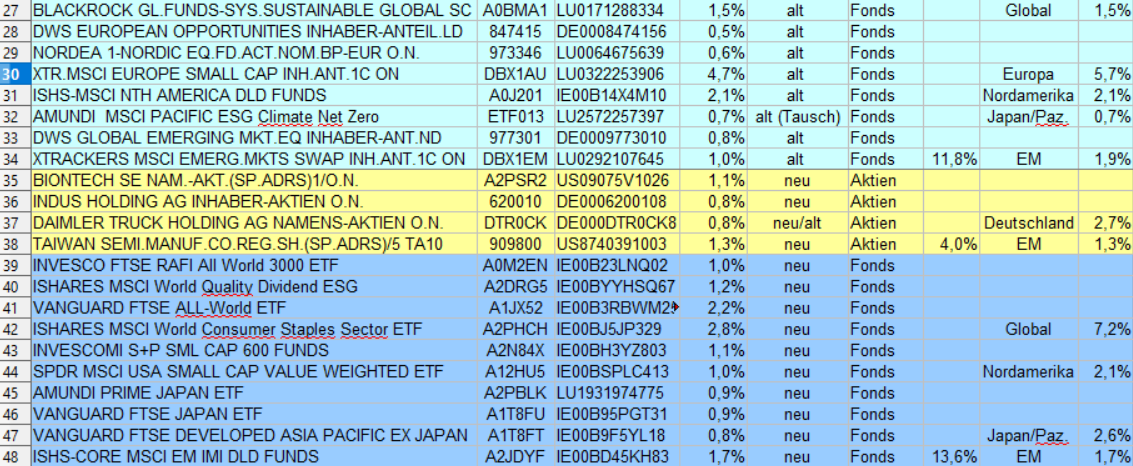Select the 11,8% cell in XTRACKERS EM row
This screenshot has height=466, width=1133.
click(951, 159)
